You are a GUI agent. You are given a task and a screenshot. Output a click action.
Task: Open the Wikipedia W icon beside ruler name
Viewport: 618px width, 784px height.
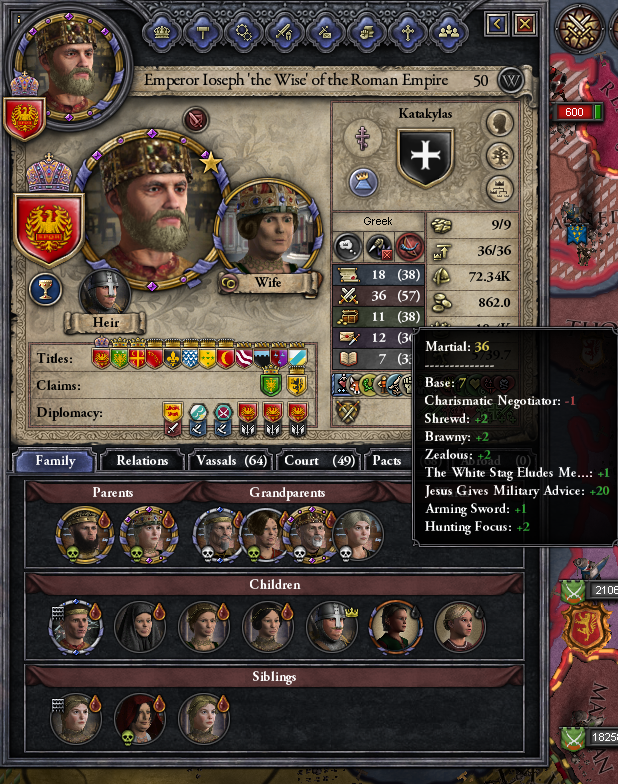[511, 80]
